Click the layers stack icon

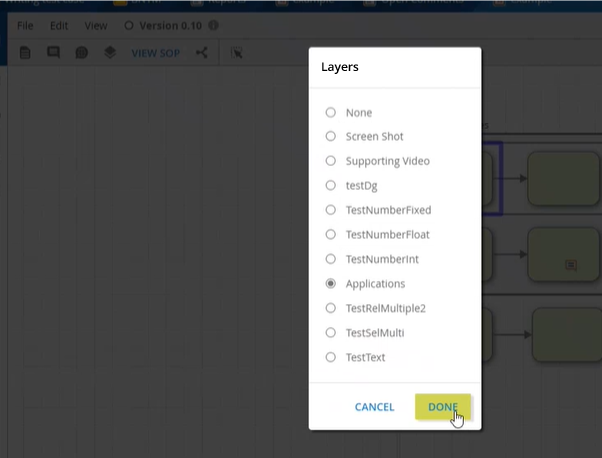tap(110, 52)
